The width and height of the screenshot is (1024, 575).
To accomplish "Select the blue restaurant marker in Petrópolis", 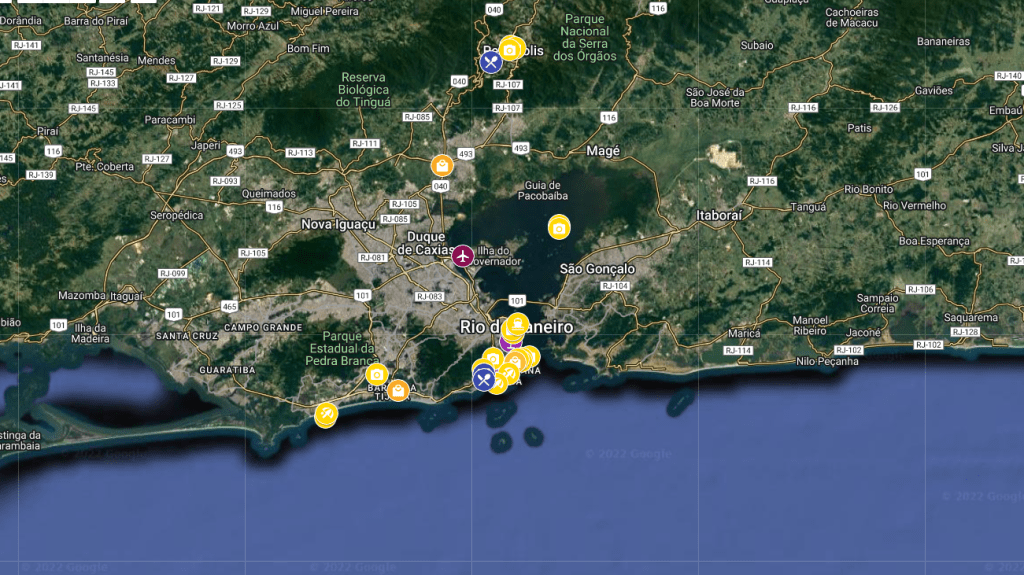I will point(490,62).
